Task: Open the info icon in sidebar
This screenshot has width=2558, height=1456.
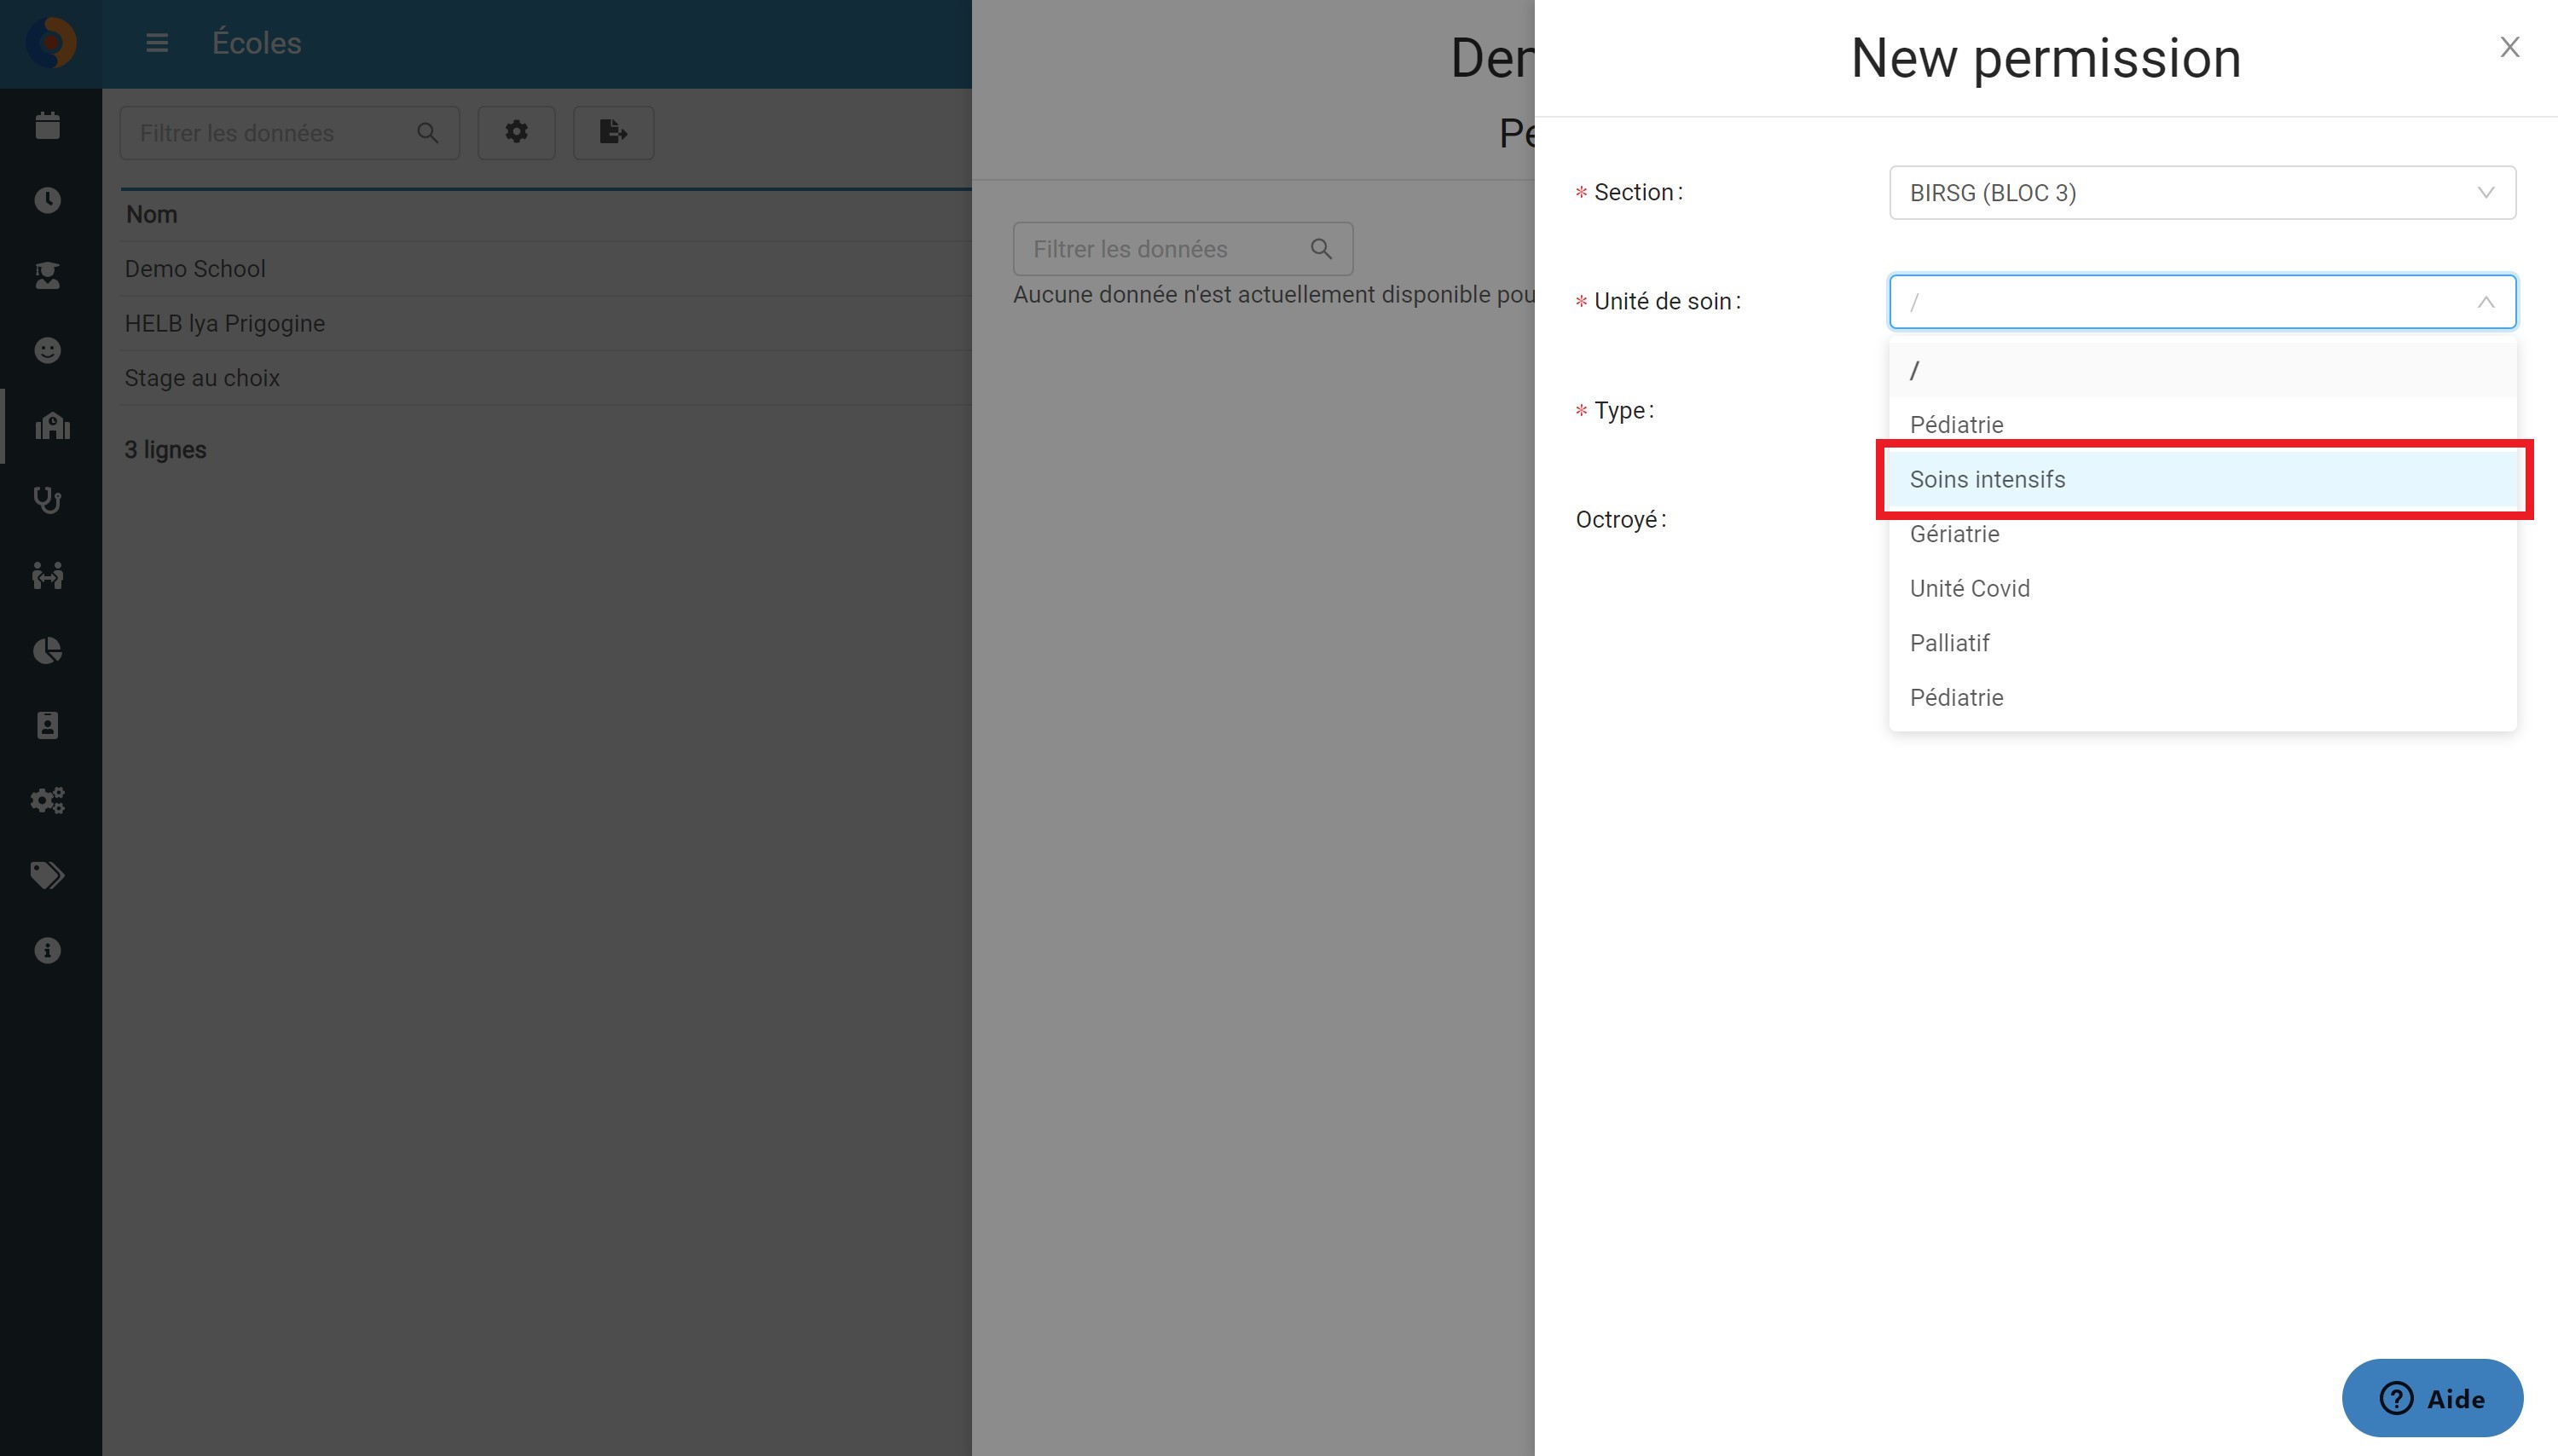Action: (47, 950)
